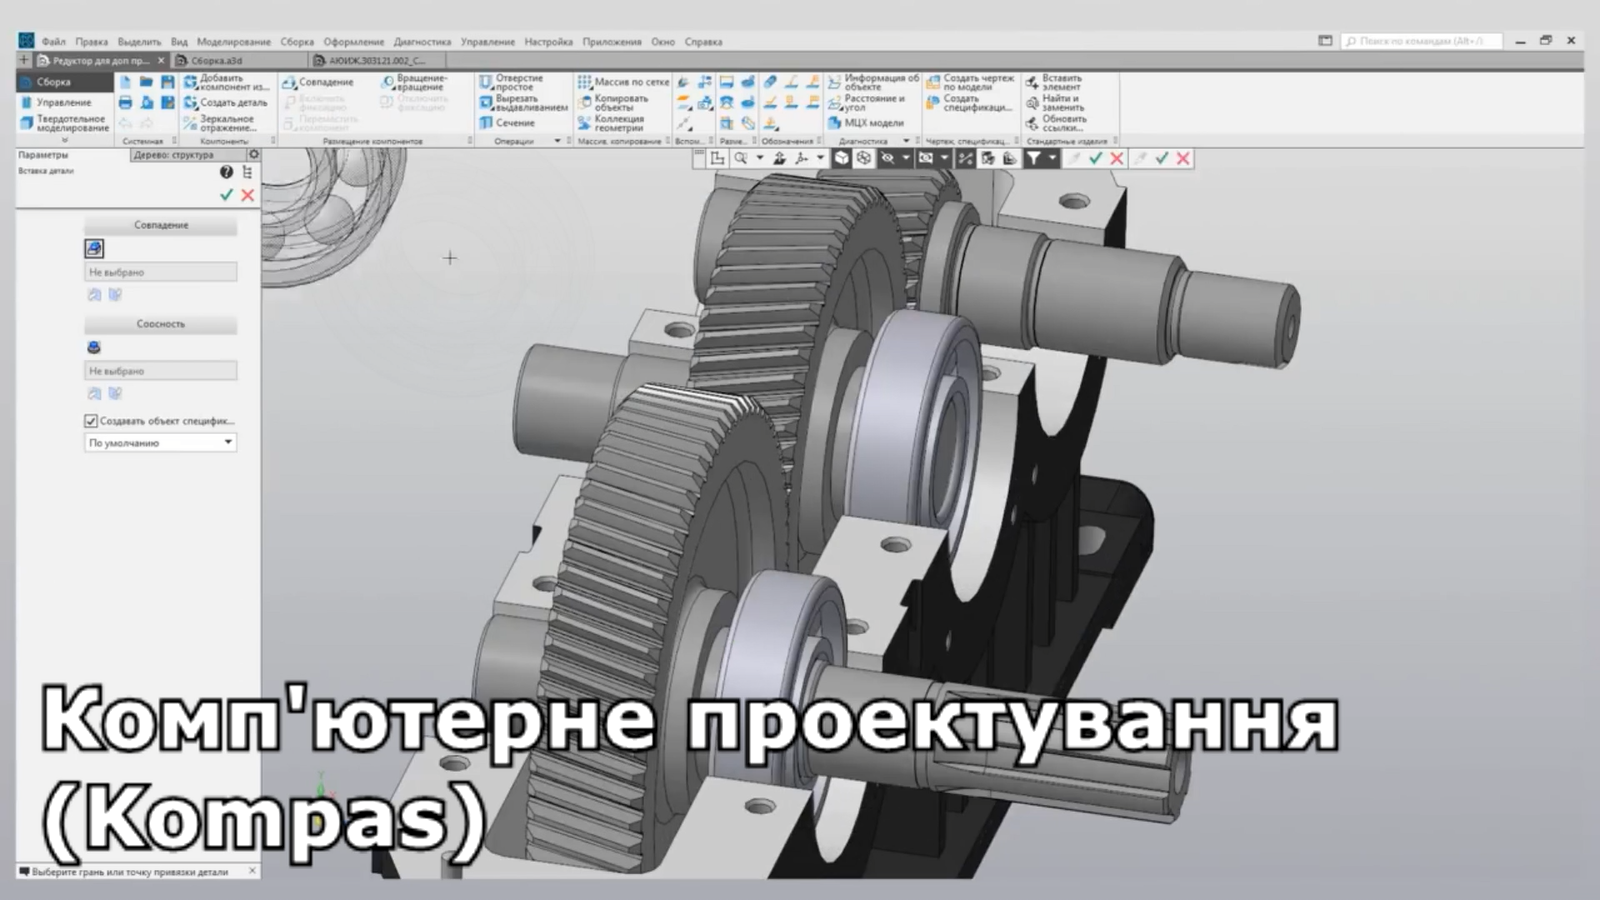The image size is (1600, 900).
Task: Toggle the Совпадение face selection button
Action: (x=94, y=248)
